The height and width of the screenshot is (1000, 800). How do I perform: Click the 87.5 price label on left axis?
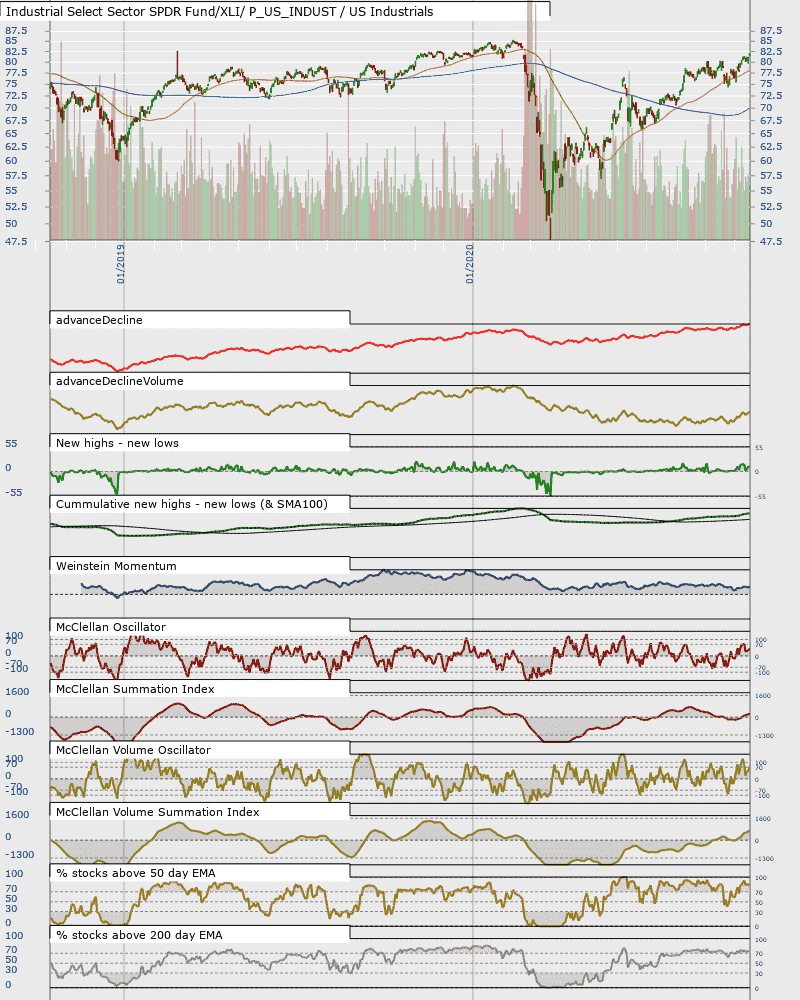coord(16,31)
